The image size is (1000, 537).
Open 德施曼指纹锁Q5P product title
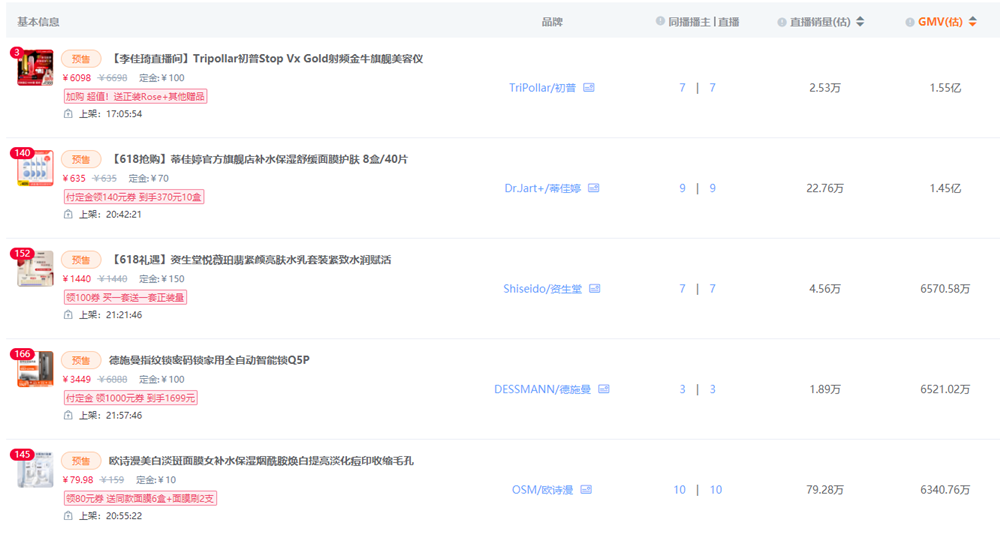click(209, 360)
